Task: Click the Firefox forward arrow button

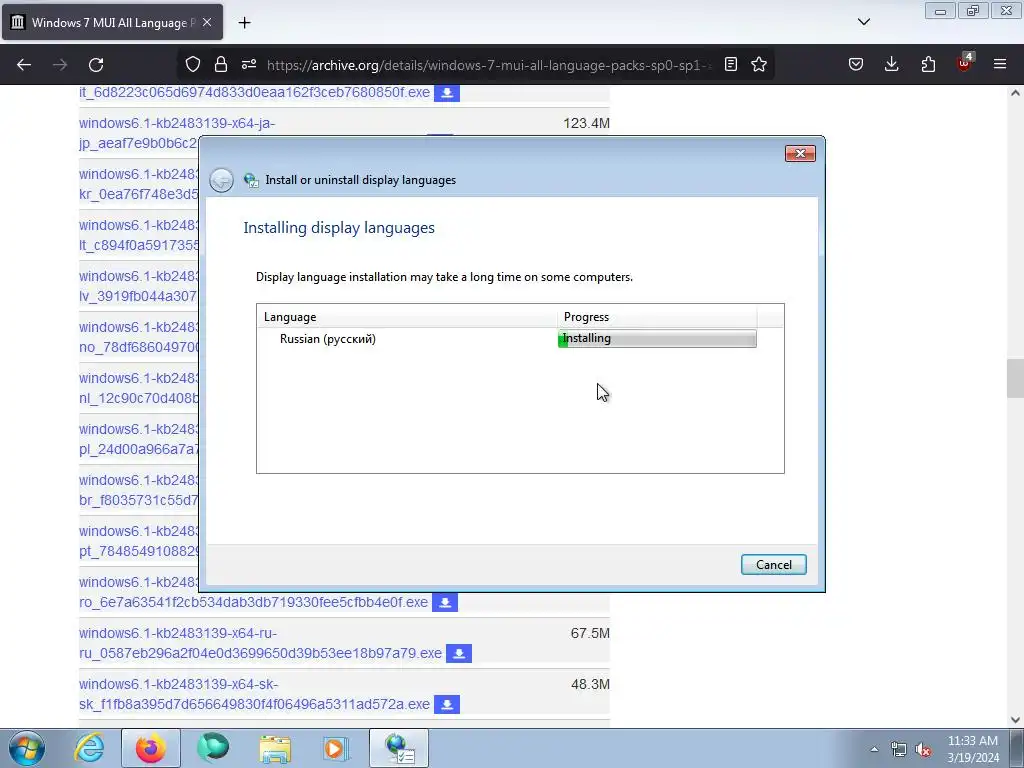Action: tap(60, 65)
